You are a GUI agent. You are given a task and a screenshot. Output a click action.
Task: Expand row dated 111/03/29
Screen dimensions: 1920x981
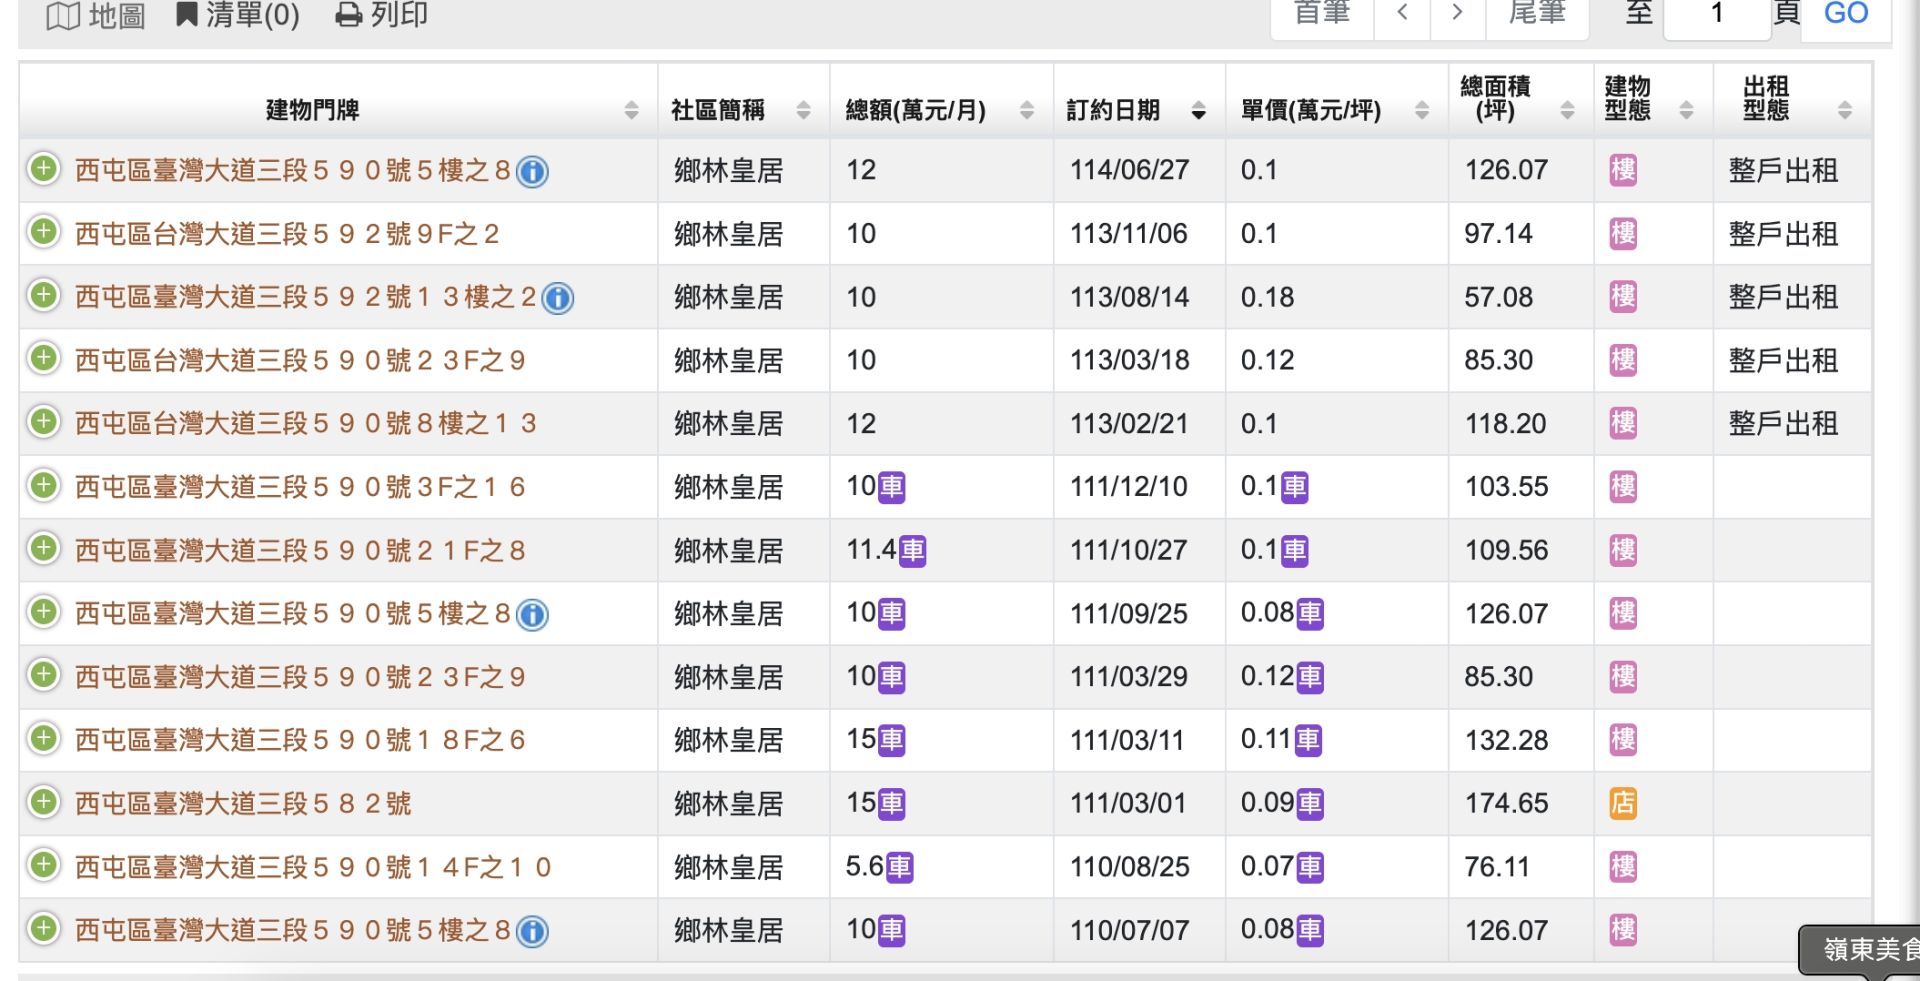[x=43, y=675]
